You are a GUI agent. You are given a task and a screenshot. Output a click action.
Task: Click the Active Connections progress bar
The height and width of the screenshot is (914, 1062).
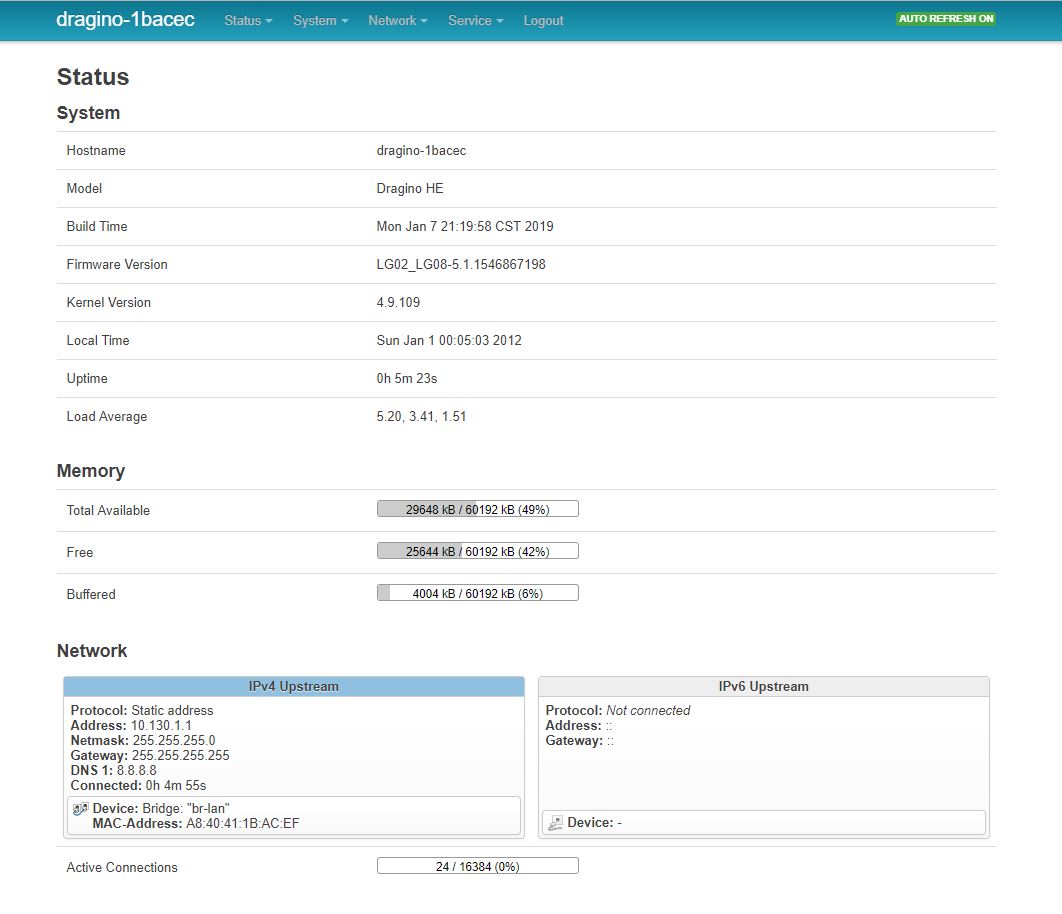point(477,865)
